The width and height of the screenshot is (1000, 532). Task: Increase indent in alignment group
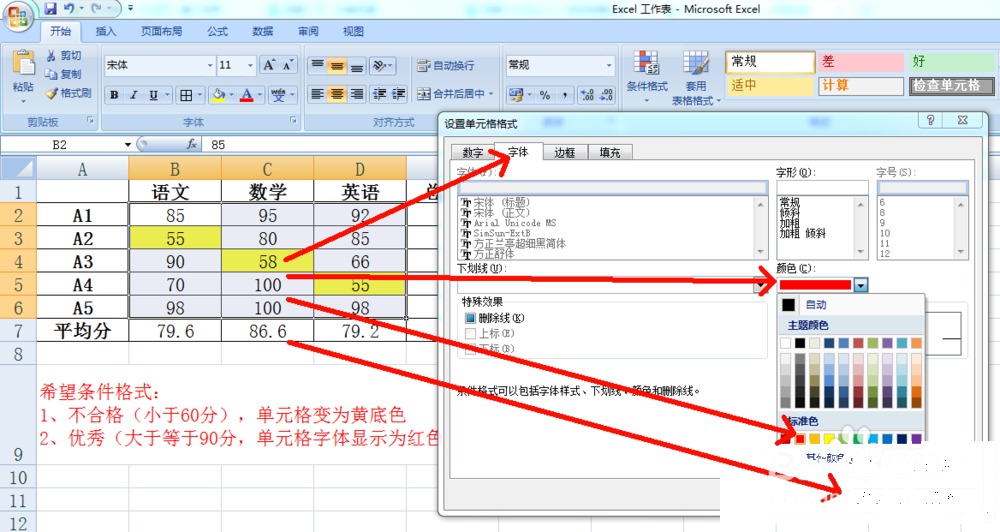[x=399, y=94]
